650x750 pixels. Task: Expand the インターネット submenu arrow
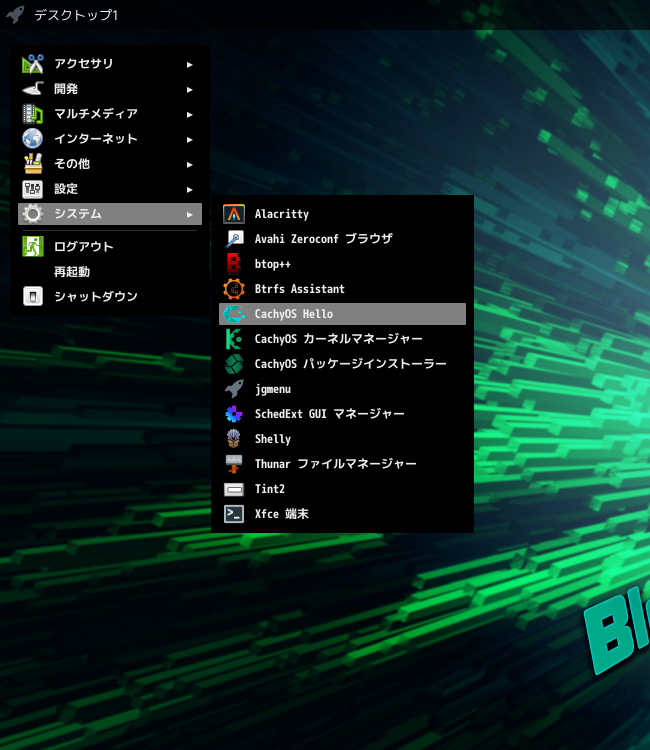[x=189, y=140]
